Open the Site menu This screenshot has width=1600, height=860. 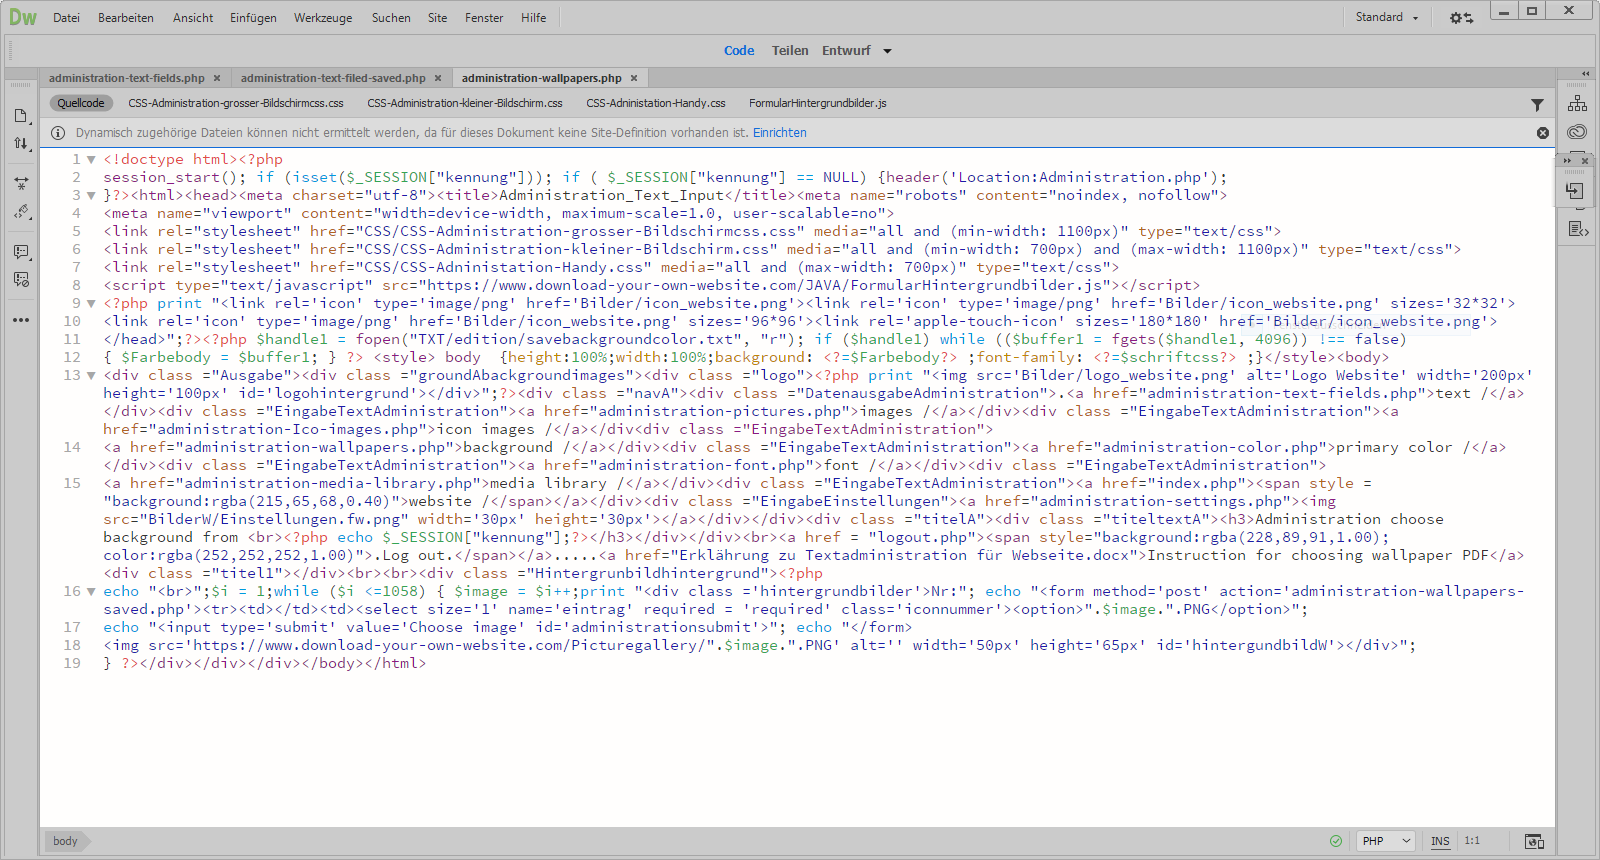click(437, 18)
